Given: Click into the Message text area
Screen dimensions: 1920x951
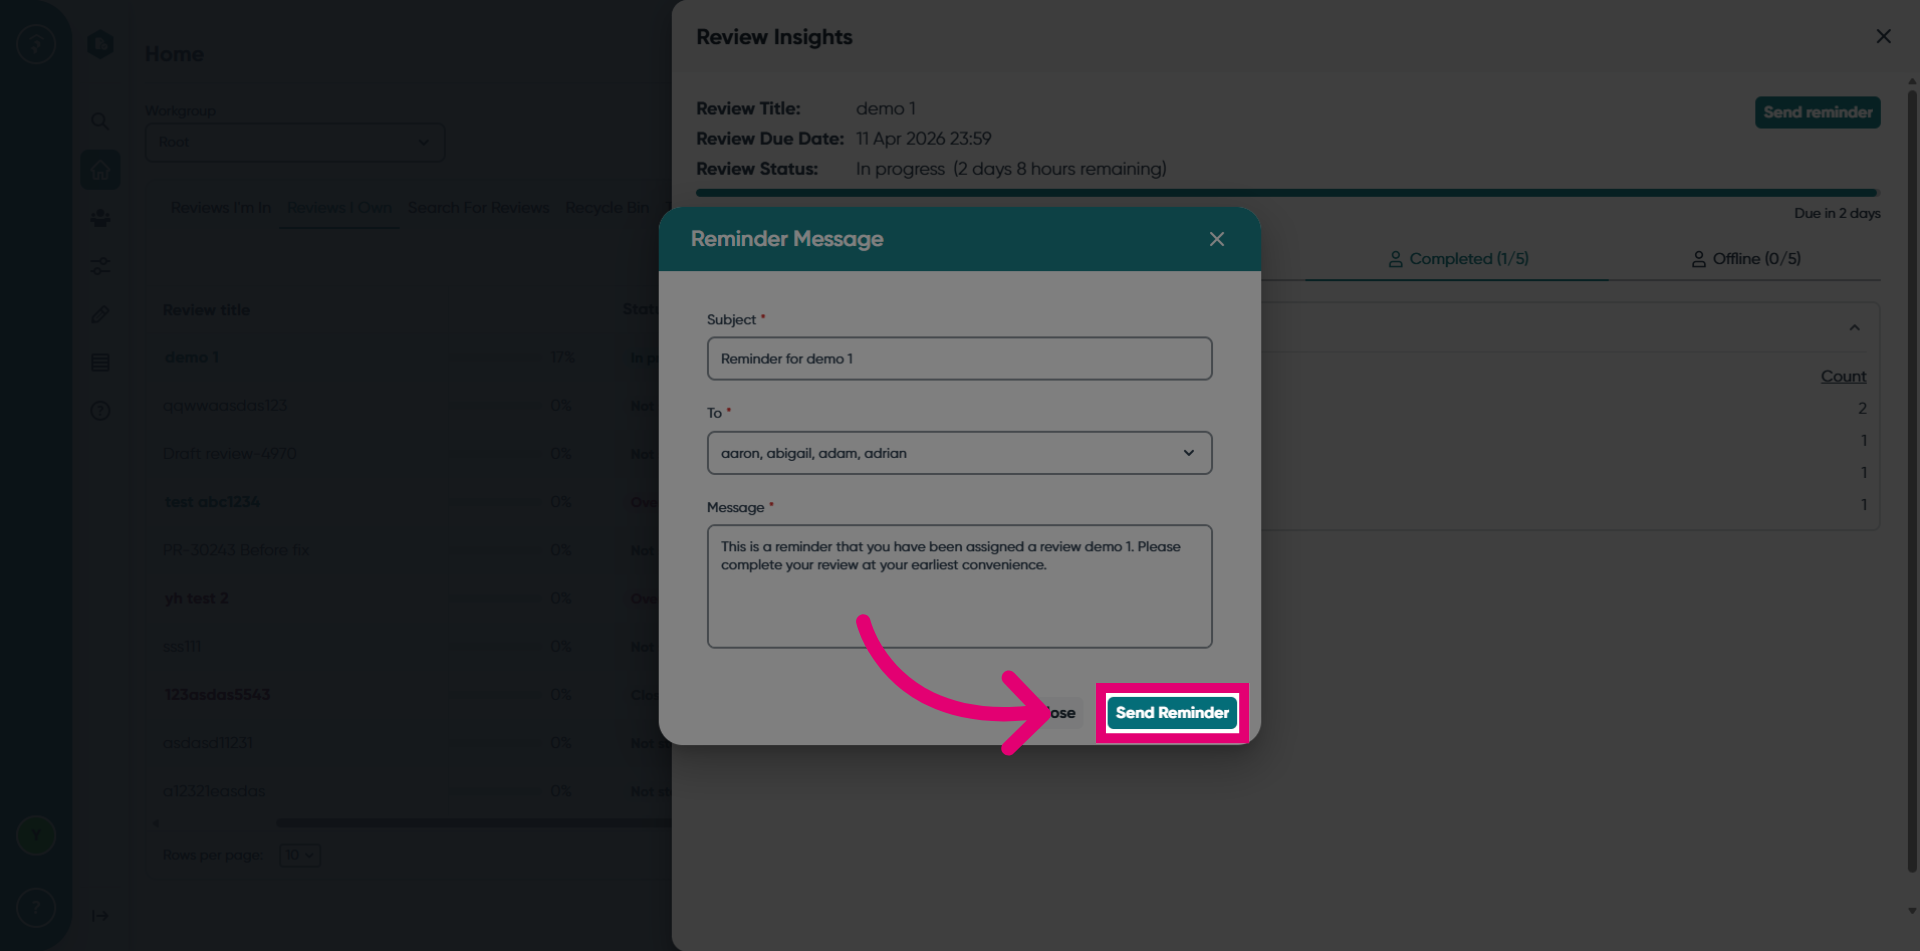Looking at the screenshot, I should pos(959,586).
